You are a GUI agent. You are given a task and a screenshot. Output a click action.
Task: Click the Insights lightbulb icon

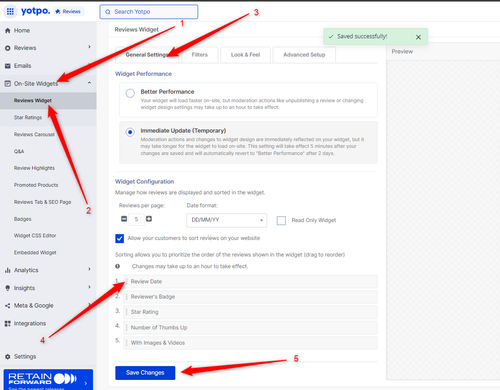coord(8,288)
